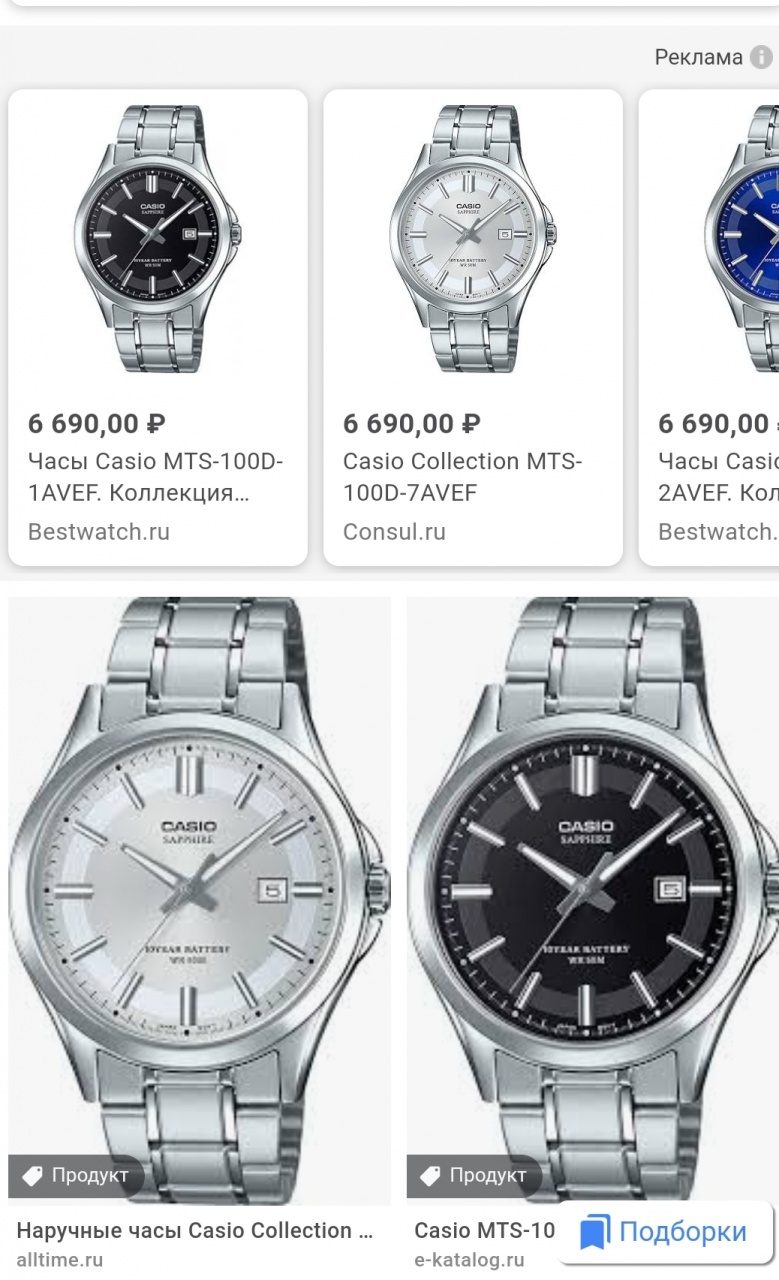Open the alltime.ru source link
This screenshot has height=1280, width=779.
(59, 1260)
